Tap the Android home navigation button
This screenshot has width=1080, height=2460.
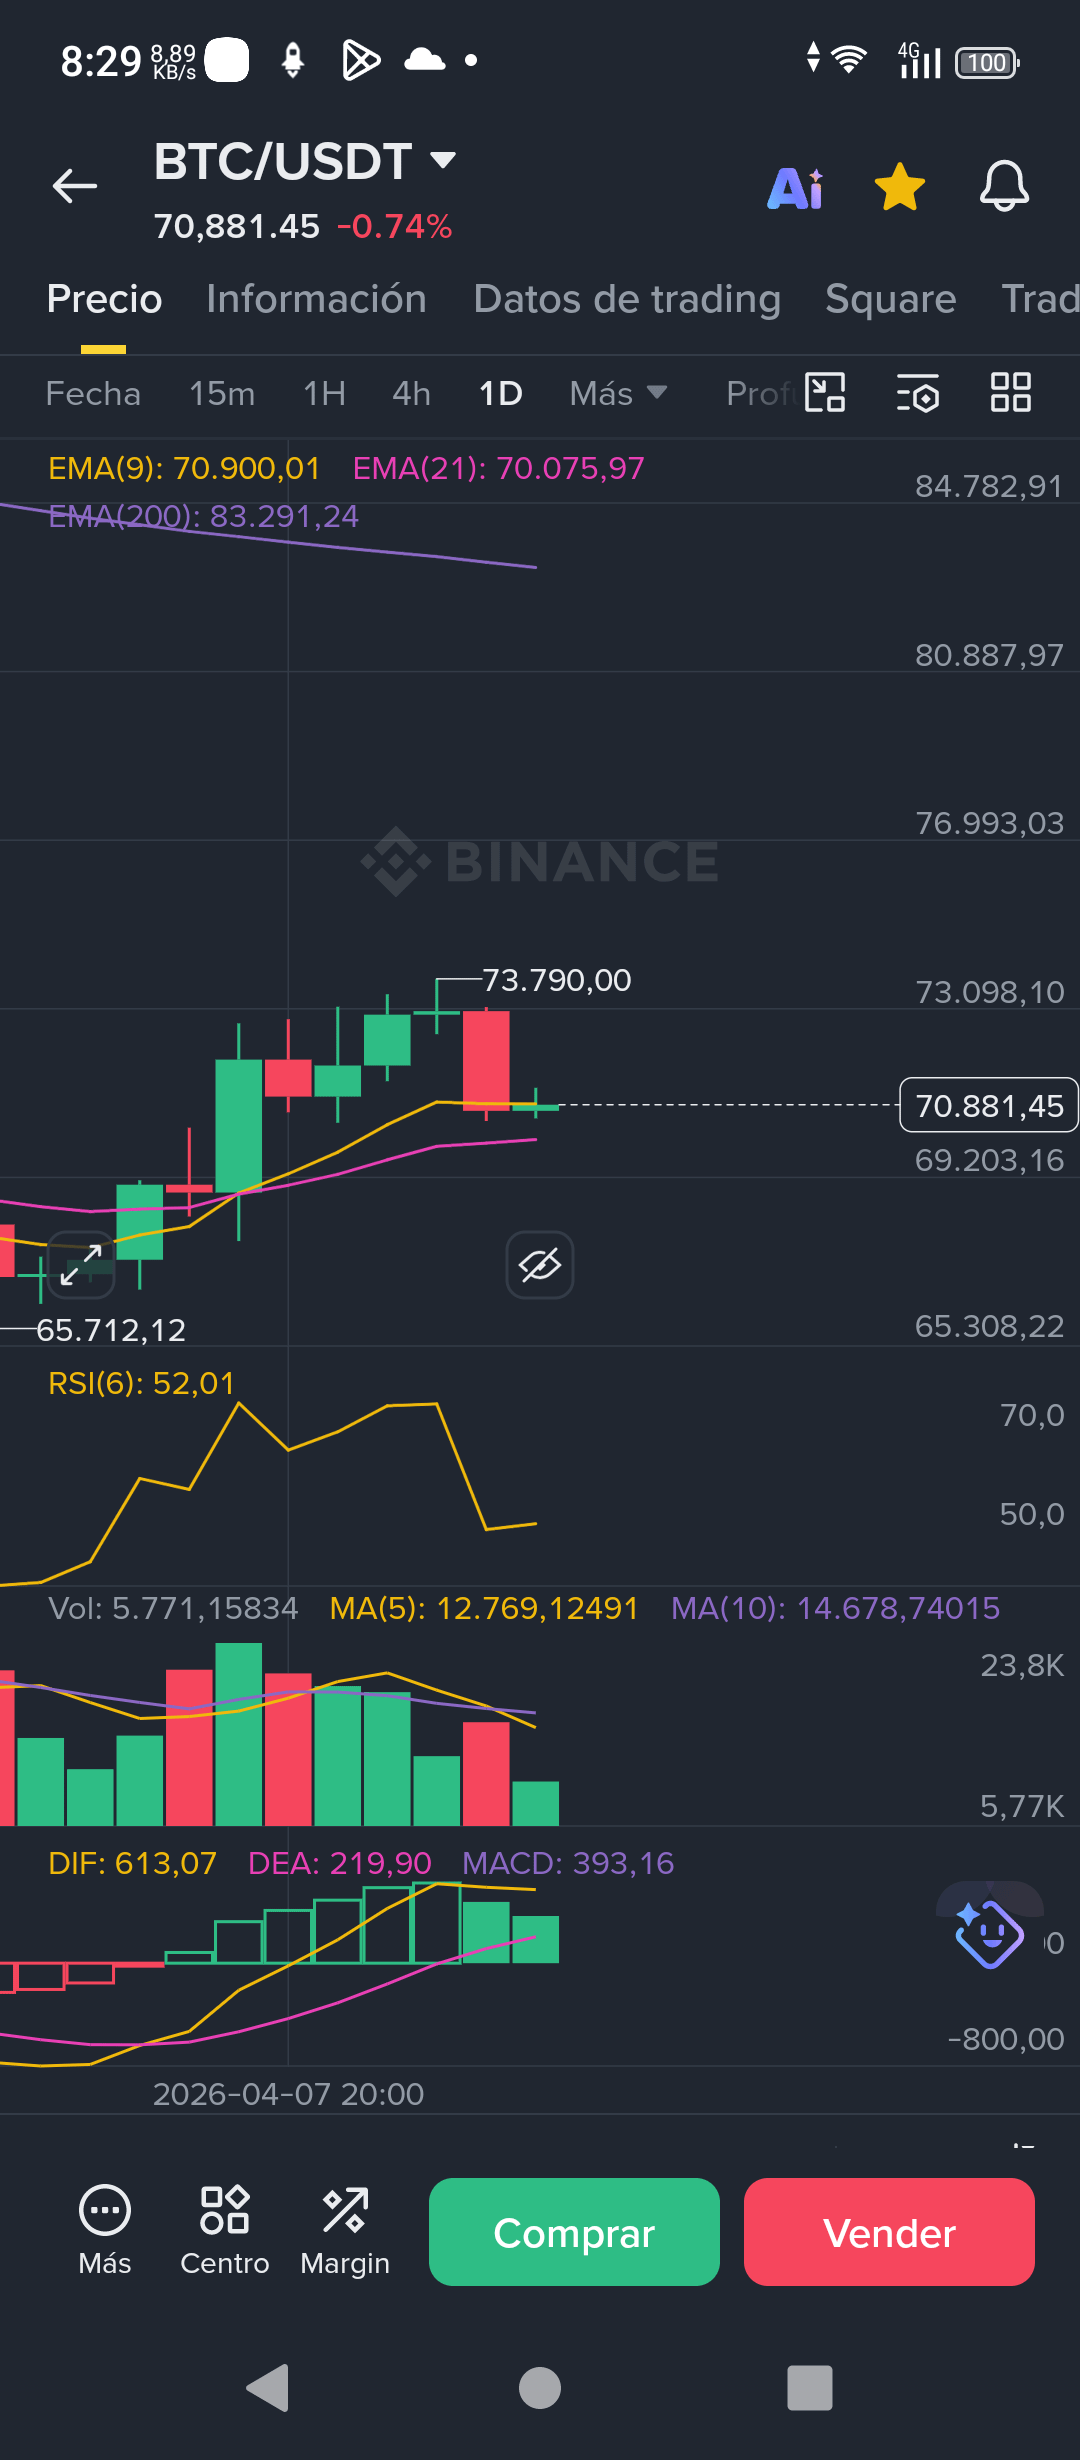540,2388
